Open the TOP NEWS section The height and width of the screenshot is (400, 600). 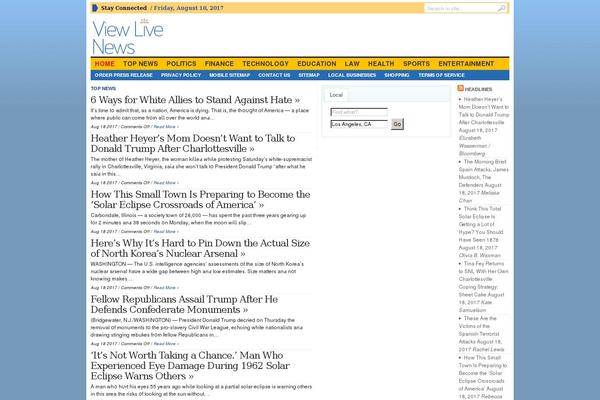pyautogui.click(x=140, y=64)
